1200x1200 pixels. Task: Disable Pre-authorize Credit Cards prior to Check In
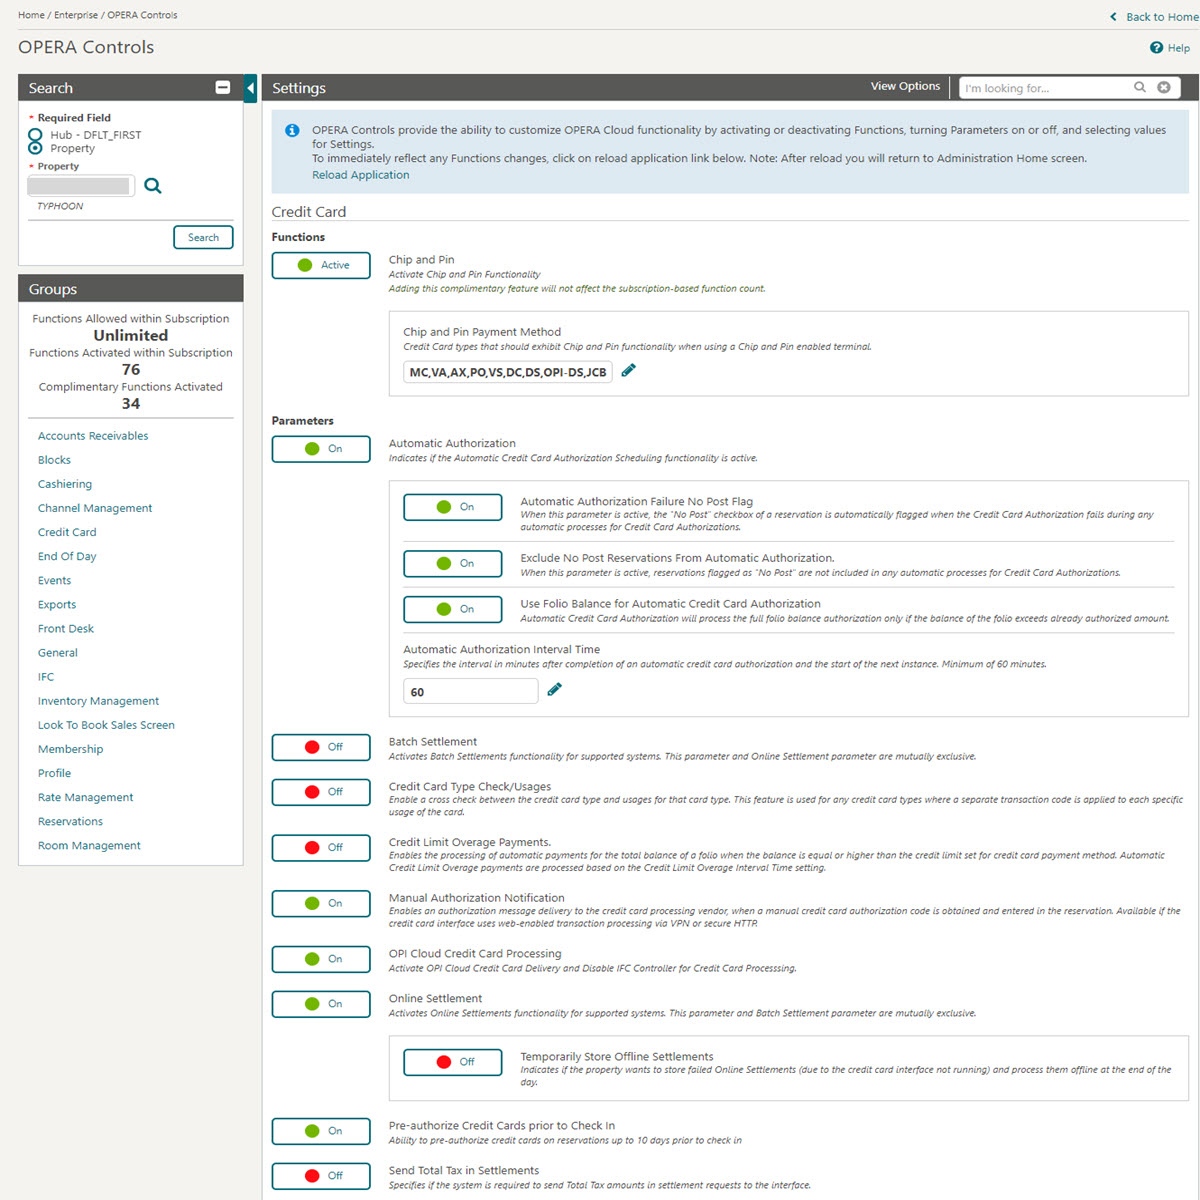(320, 1131)
